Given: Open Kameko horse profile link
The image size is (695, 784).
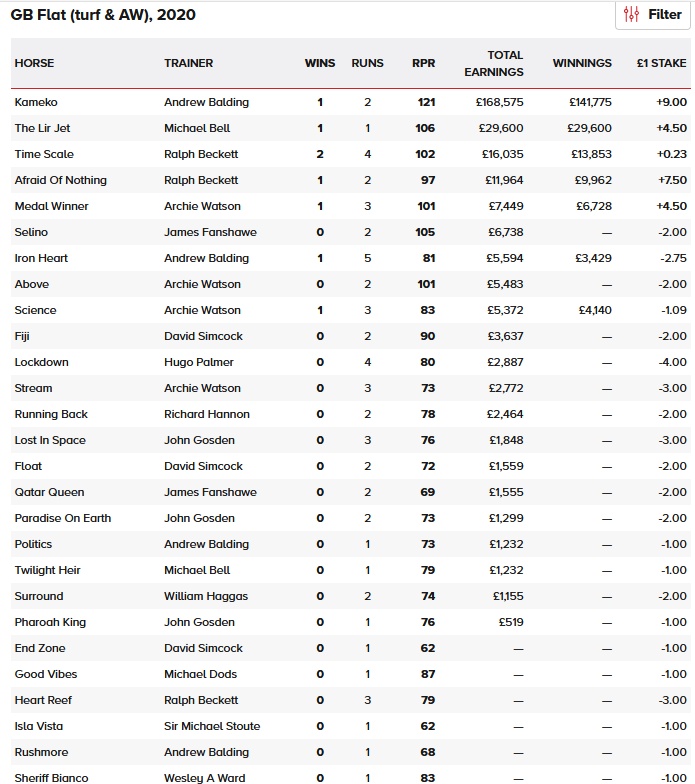Looking at the screenshot, I should point(37,102).
